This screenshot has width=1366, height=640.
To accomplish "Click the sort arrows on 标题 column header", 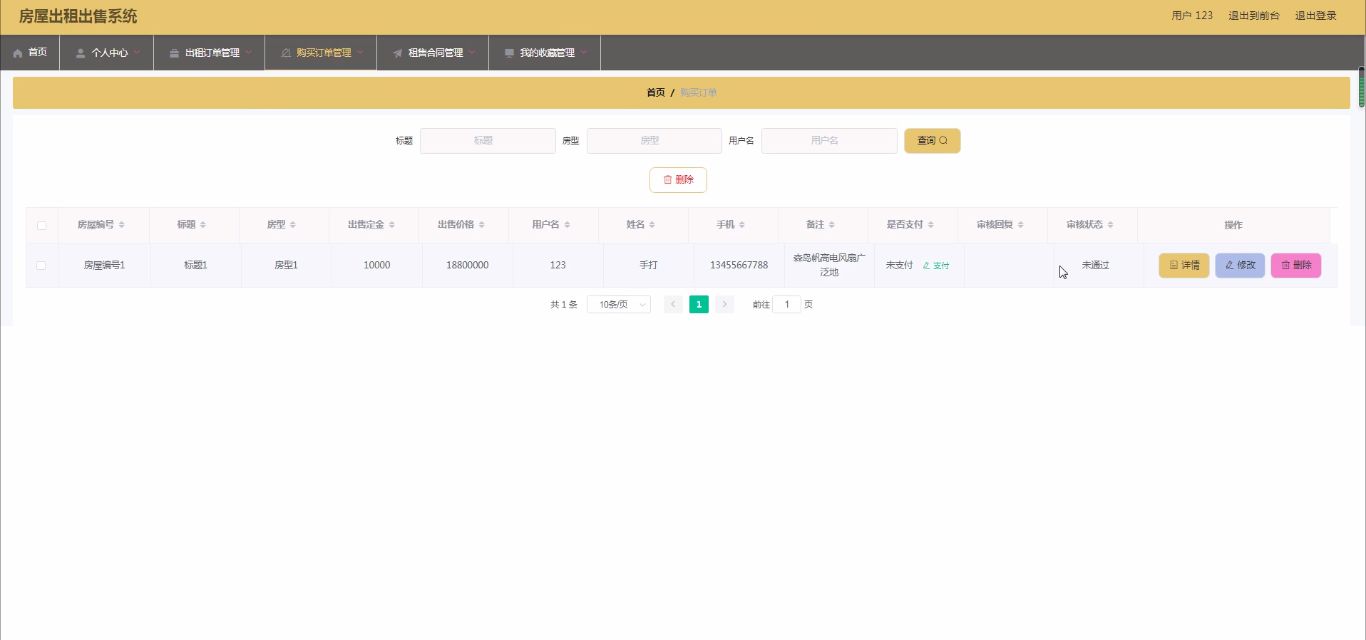I will (x=202, y=225).
